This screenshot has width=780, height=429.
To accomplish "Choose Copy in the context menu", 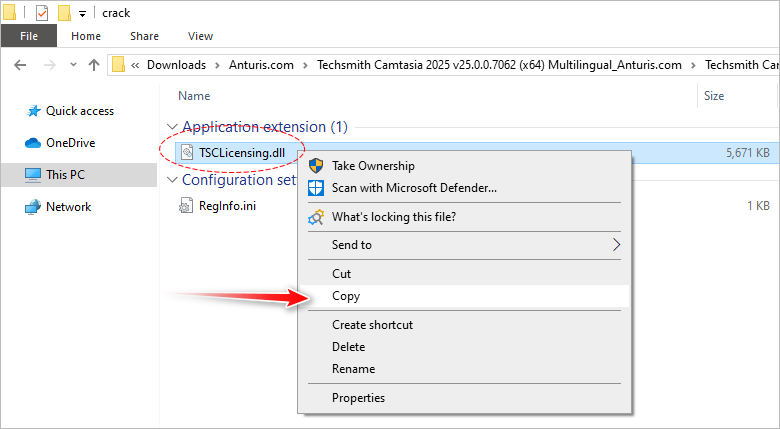I will (346, 296).
